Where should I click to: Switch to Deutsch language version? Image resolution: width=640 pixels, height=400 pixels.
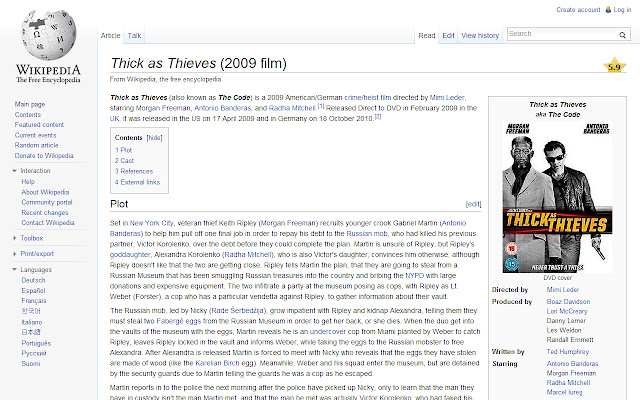pyautogui.click(x=33, y=280)
